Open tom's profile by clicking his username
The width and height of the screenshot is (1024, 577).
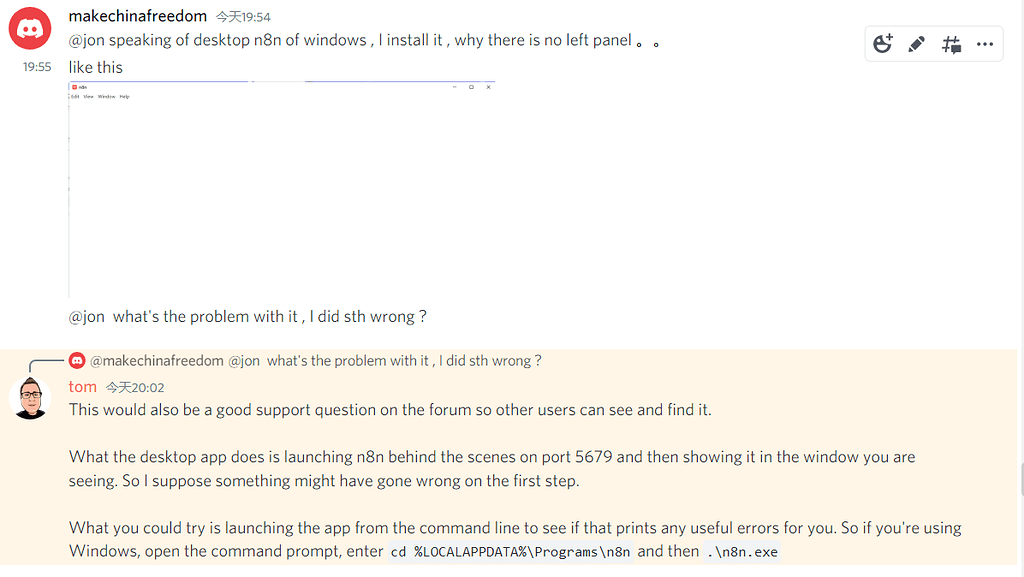pos(82,386)
